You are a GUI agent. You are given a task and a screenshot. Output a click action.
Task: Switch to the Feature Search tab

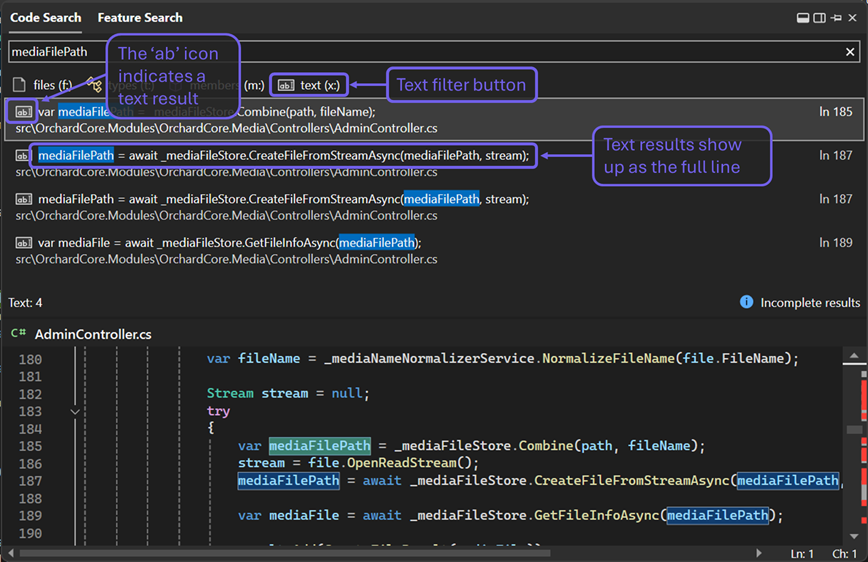[140, 18]
